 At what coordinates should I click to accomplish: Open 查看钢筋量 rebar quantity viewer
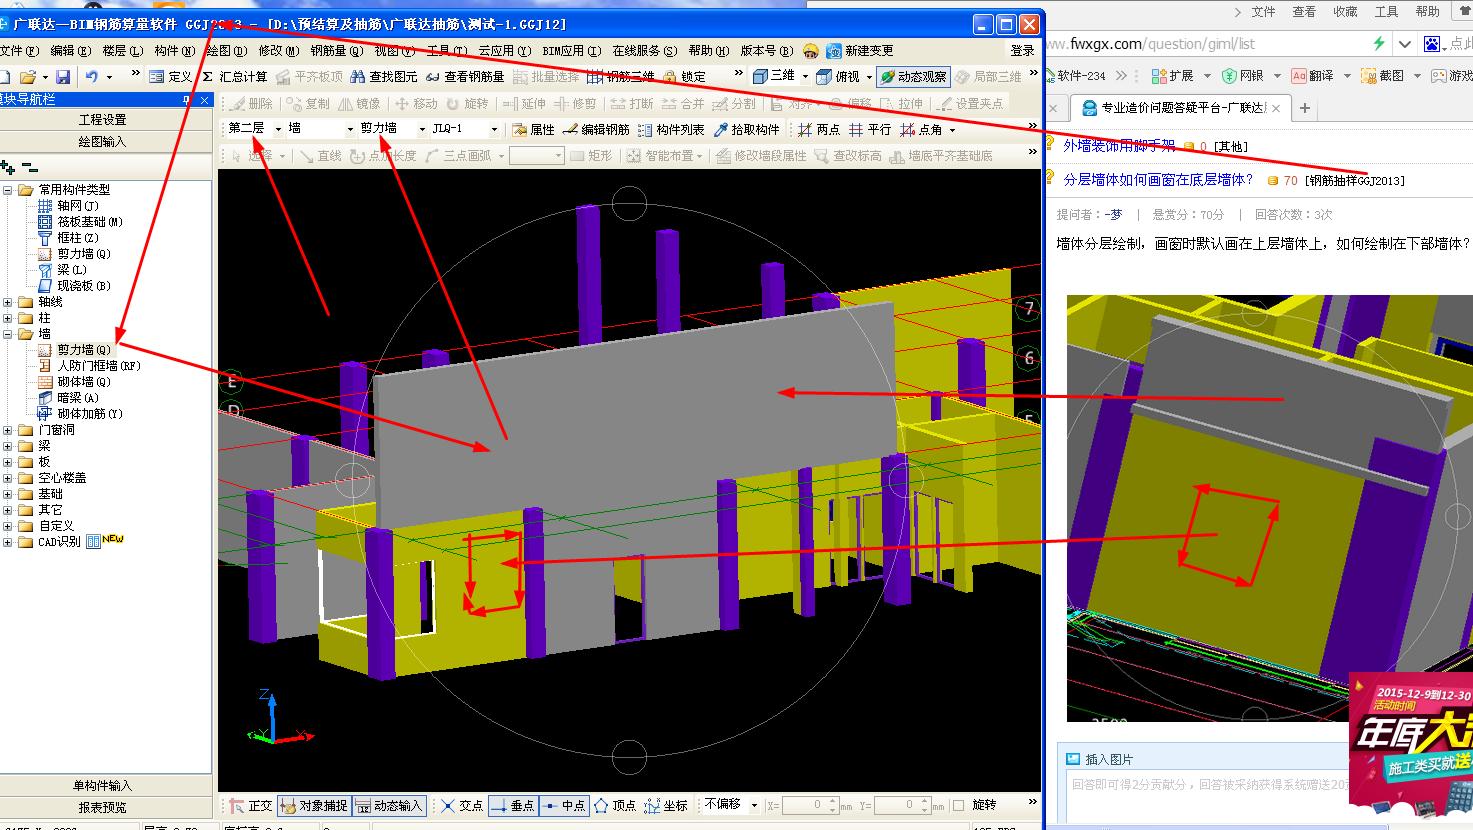tap(465, 76)
